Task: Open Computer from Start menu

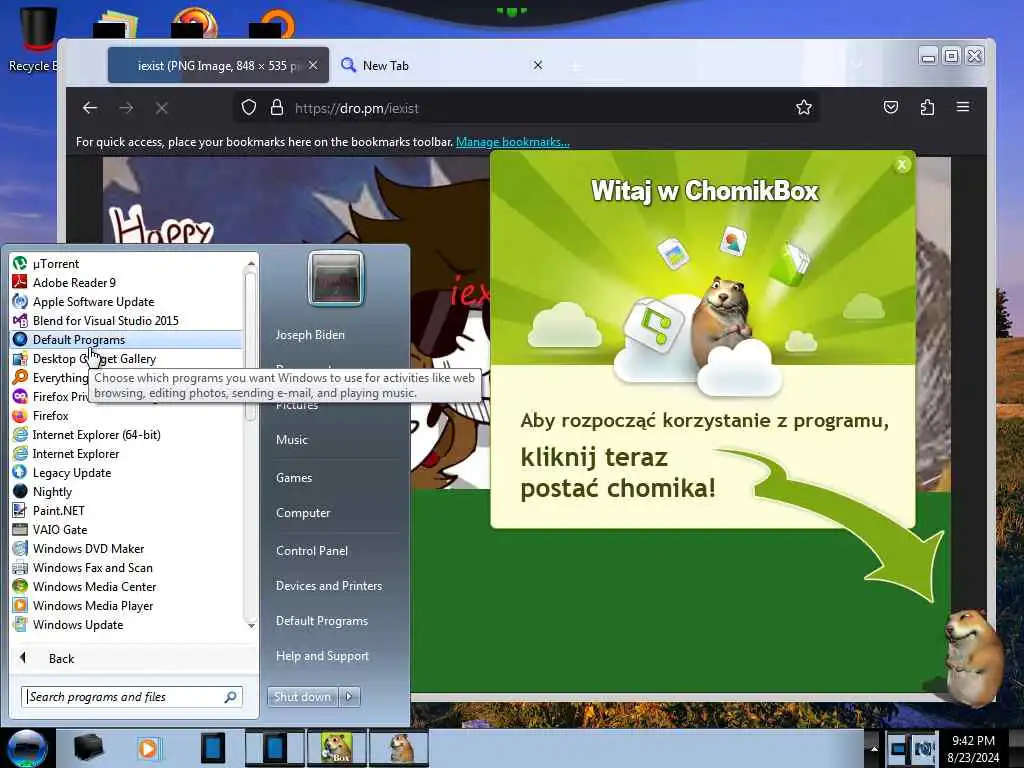Action: click(x=303, y=513)
